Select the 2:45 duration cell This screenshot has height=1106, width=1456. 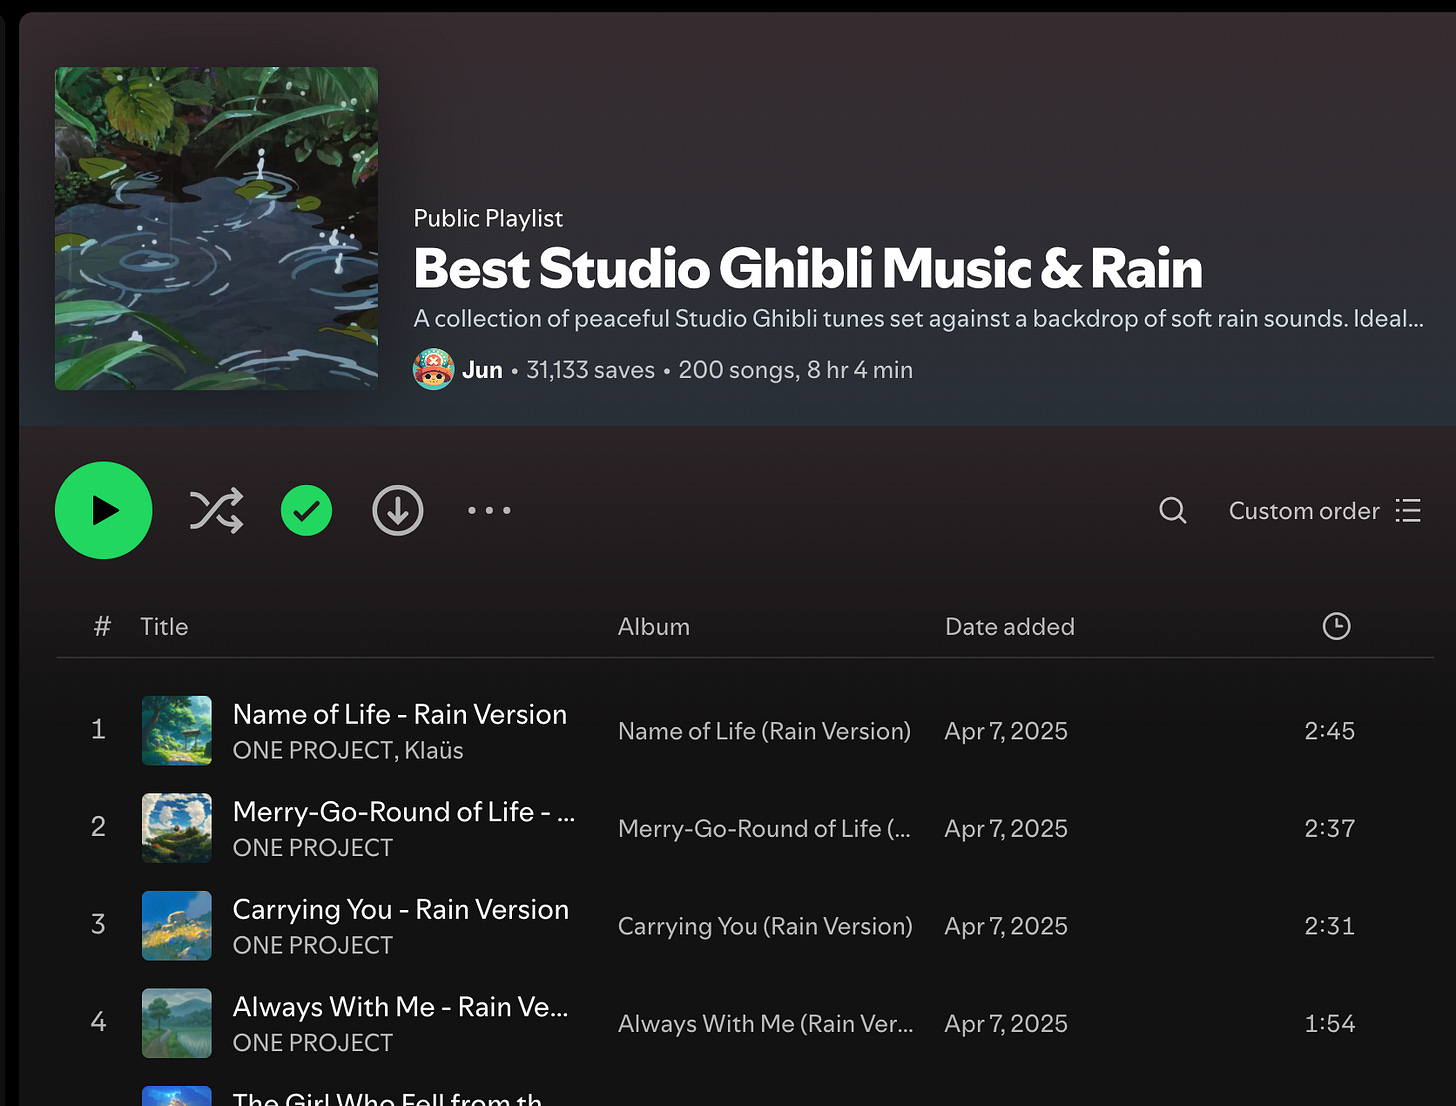click(1330, 731)
